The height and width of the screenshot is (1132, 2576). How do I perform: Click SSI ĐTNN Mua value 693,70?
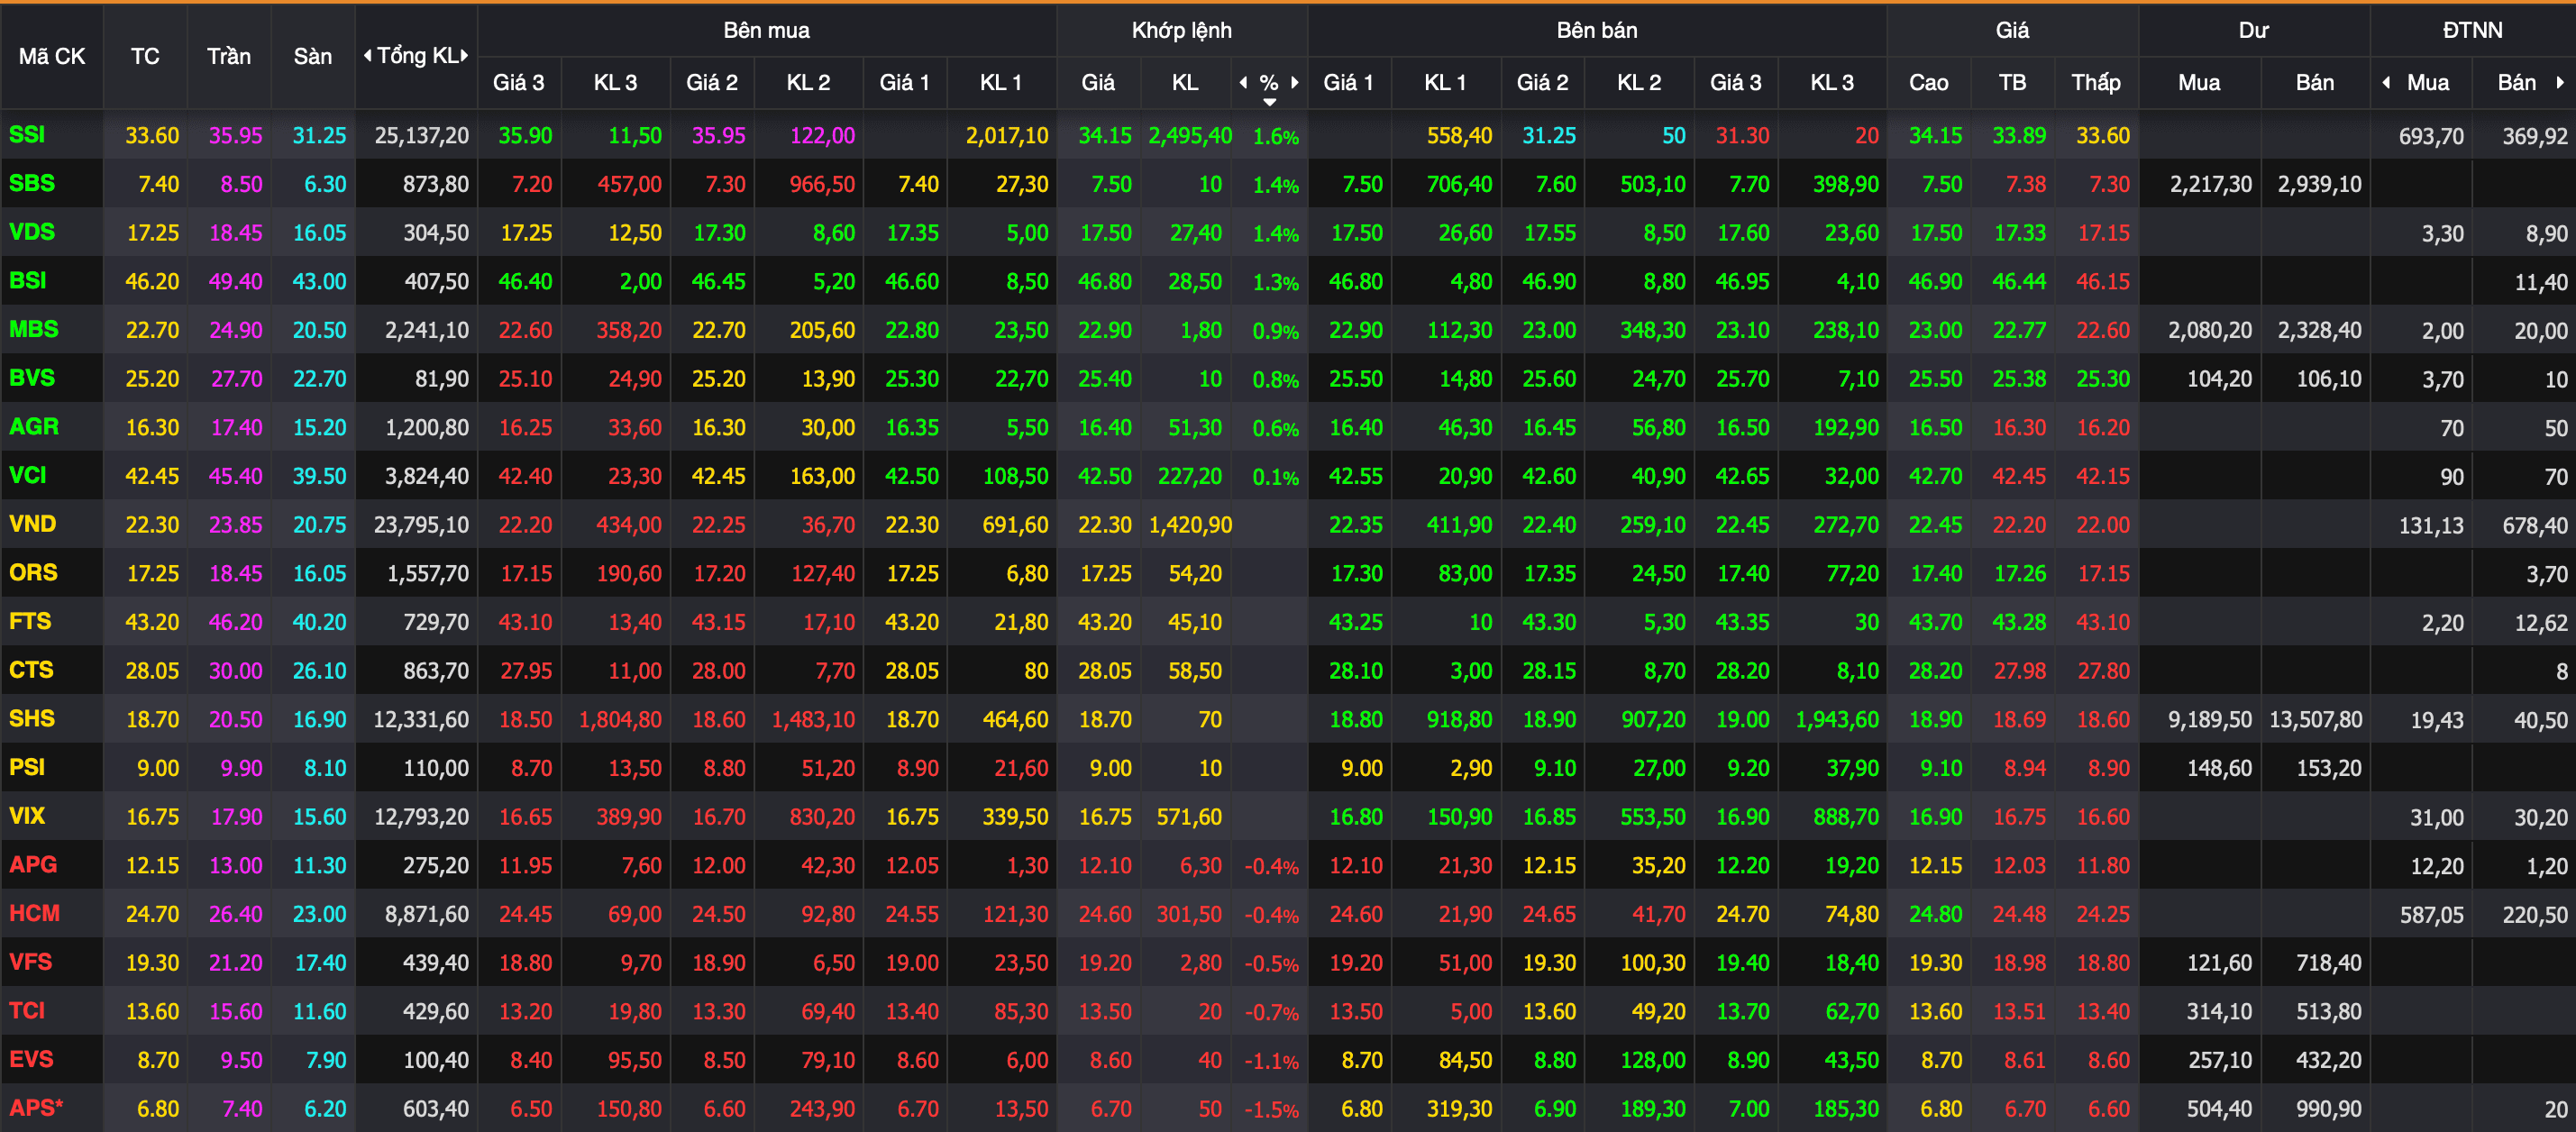point(2432,136)
